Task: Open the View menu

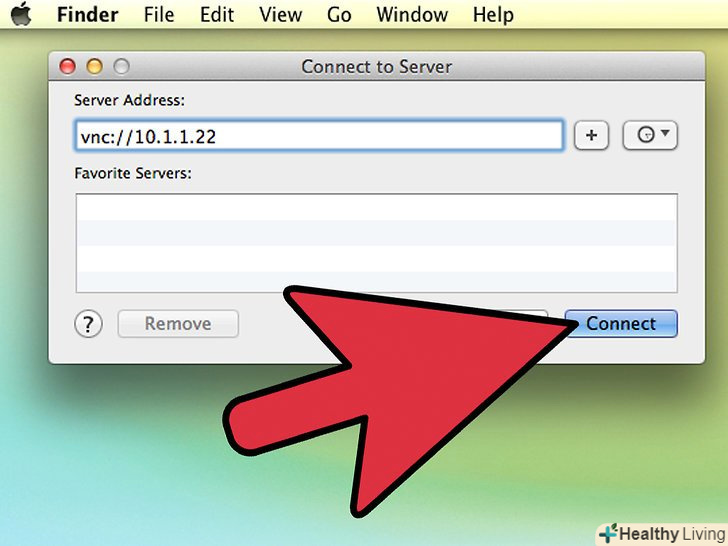Action: pos(280,14)
